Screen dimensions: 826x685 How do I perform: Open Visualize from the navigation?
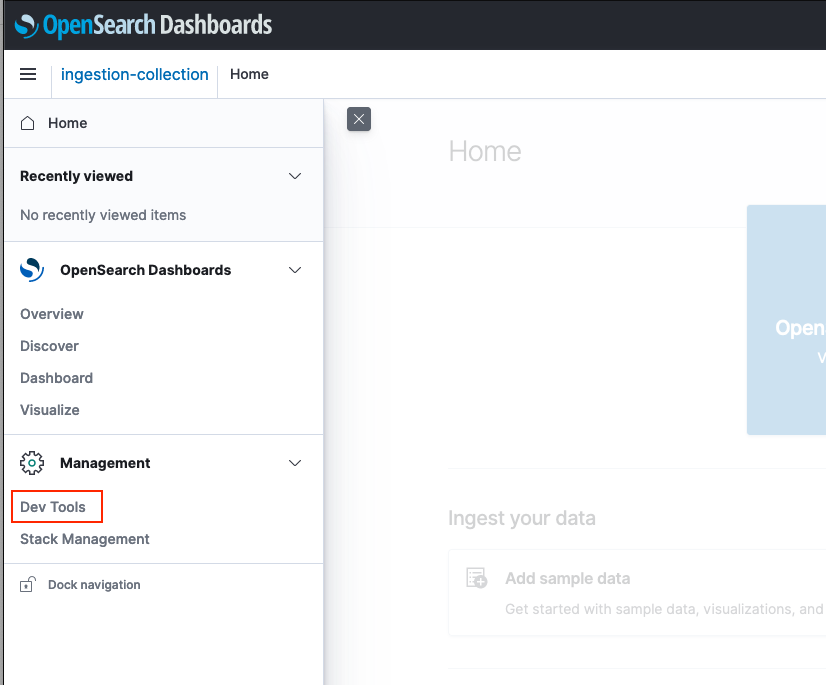click(50, 410)
